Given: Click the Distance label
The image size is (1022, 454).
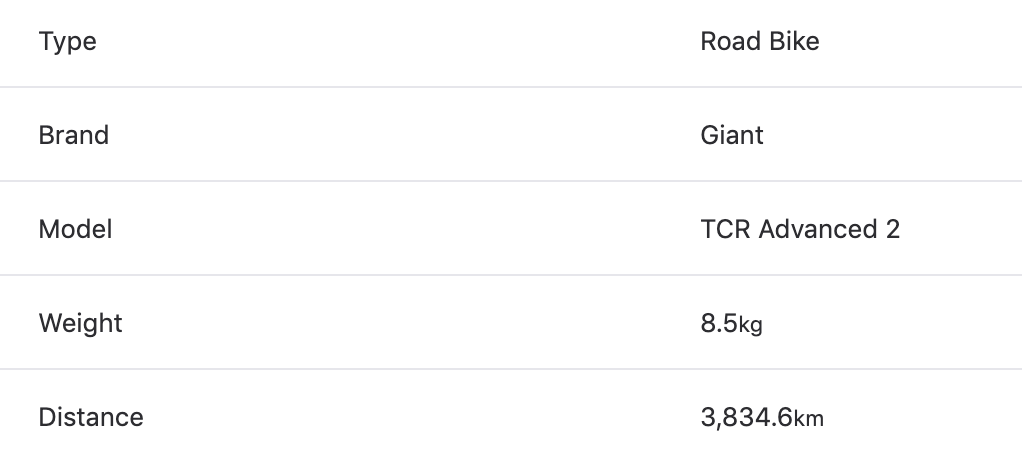Looking at the screenshot, I should point(91,417).
